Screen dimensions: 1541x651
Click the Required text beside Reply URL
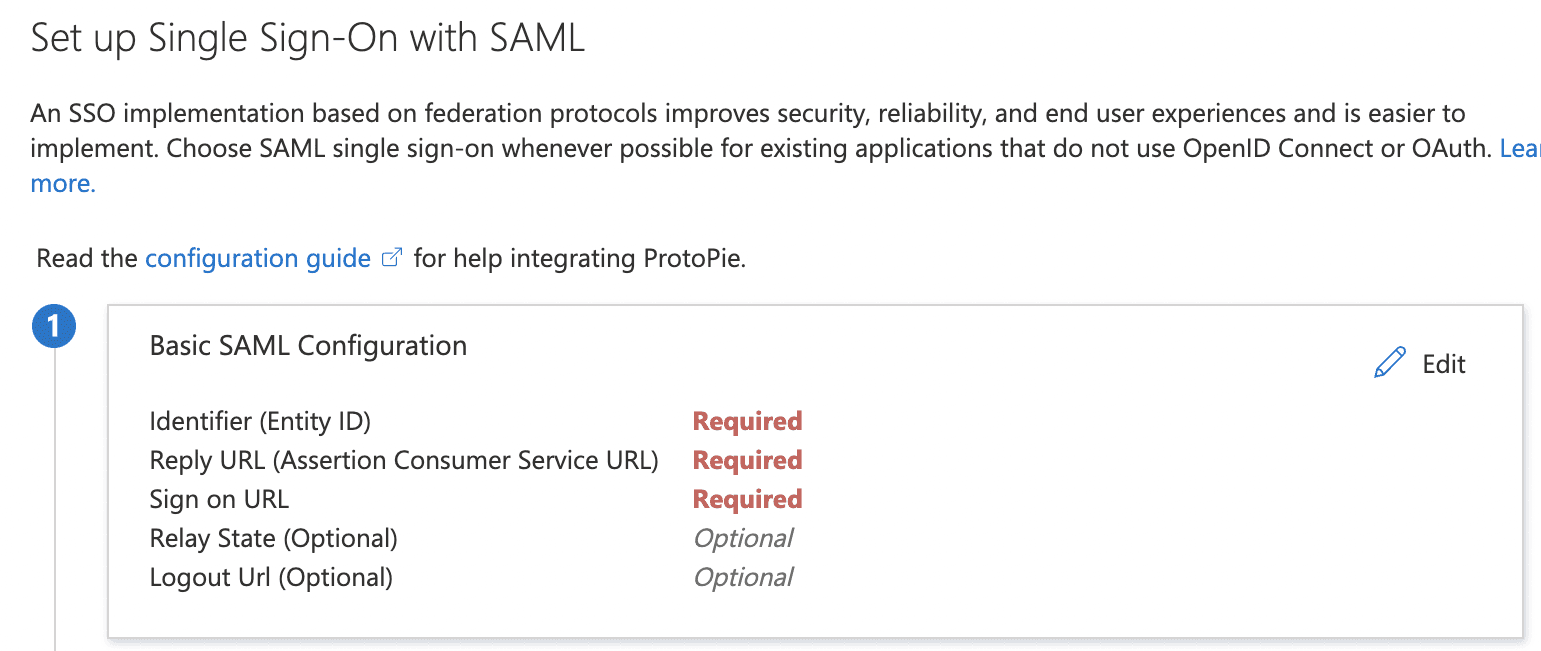click(x=747, y=459)
